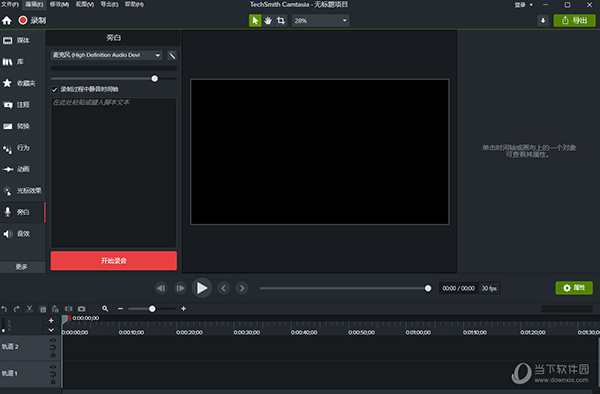This screenshot has height=394, width=600.
Task: Click the audio setup wizard icon beside microphone
Action: [172, 55]
